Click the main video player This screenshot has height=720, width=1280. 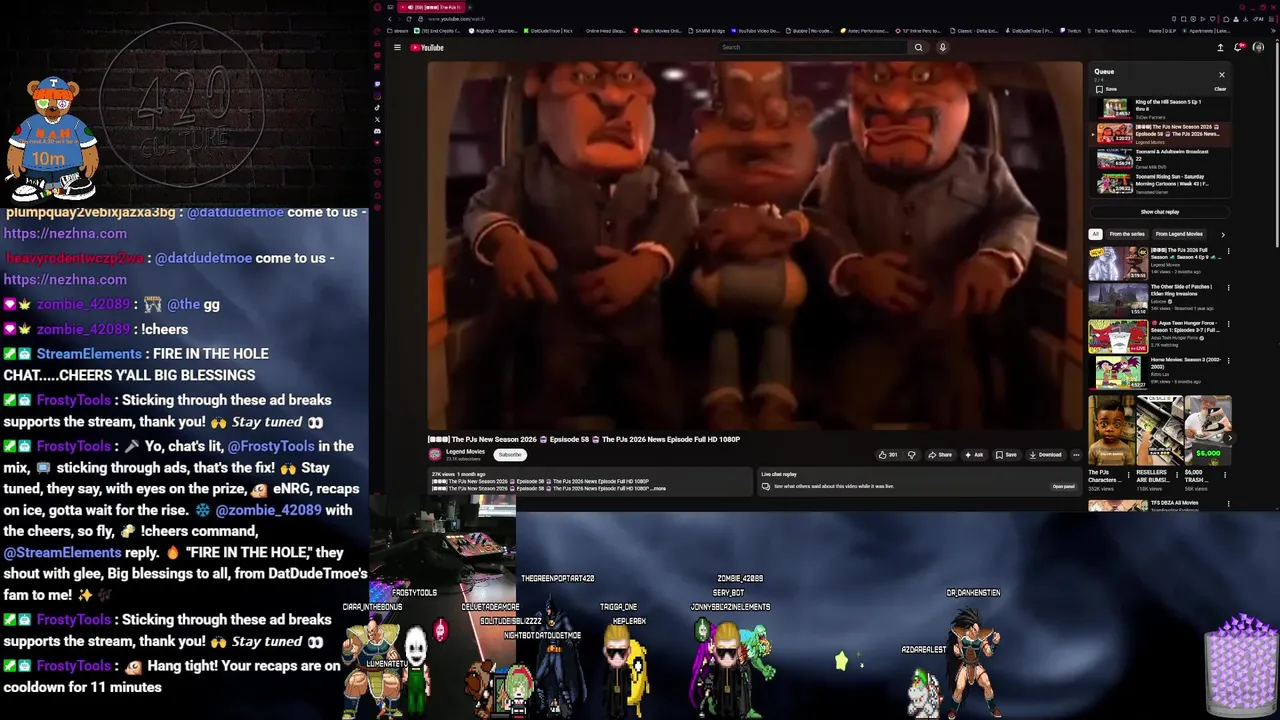[754, 245]
